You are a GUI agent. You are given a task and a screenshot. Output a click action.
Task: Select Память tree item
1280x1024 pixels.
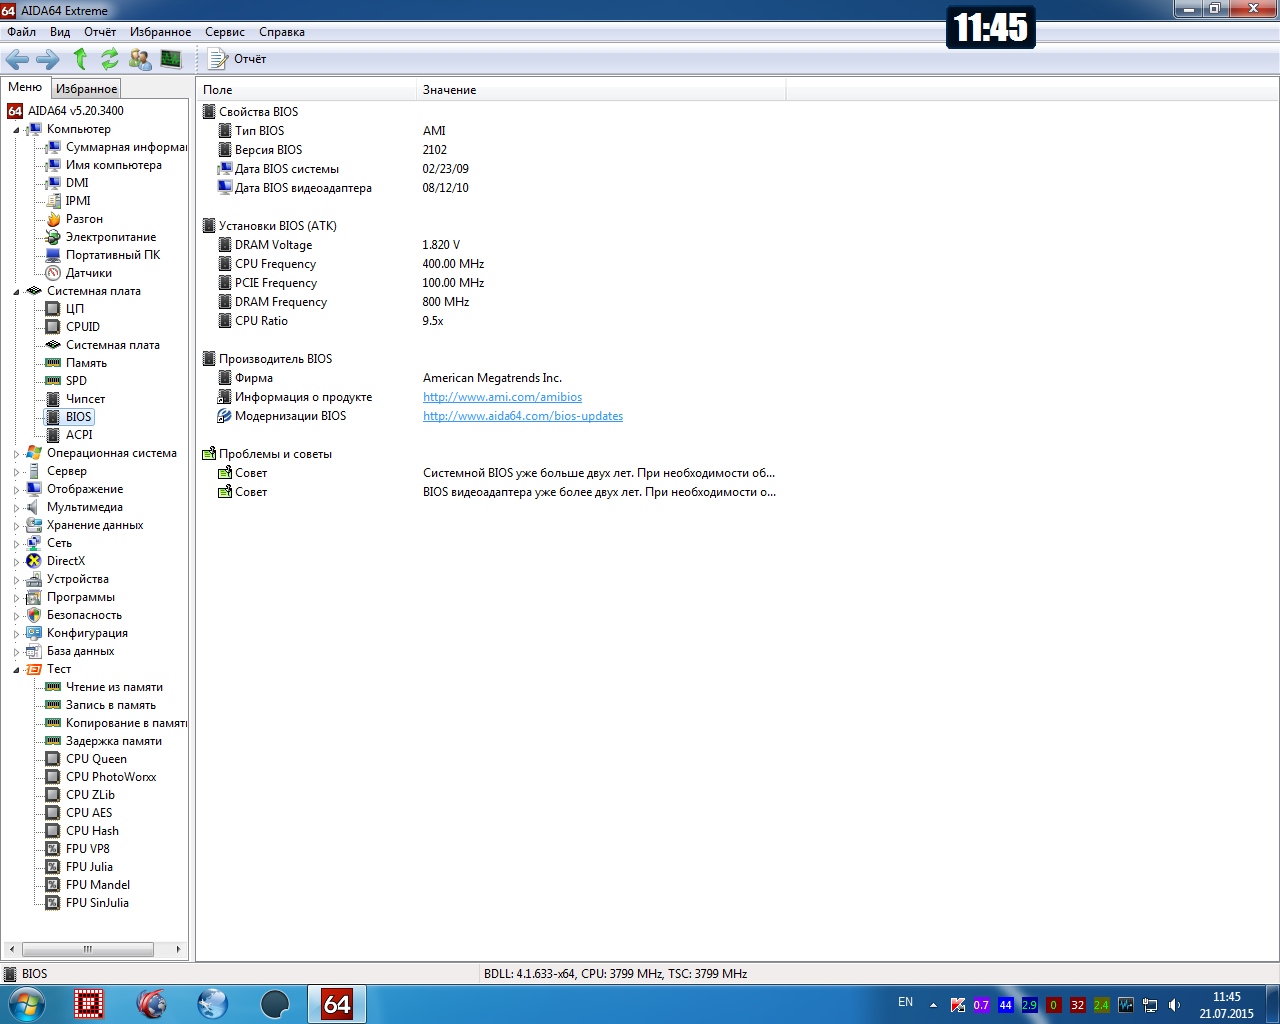coord(86,363)
